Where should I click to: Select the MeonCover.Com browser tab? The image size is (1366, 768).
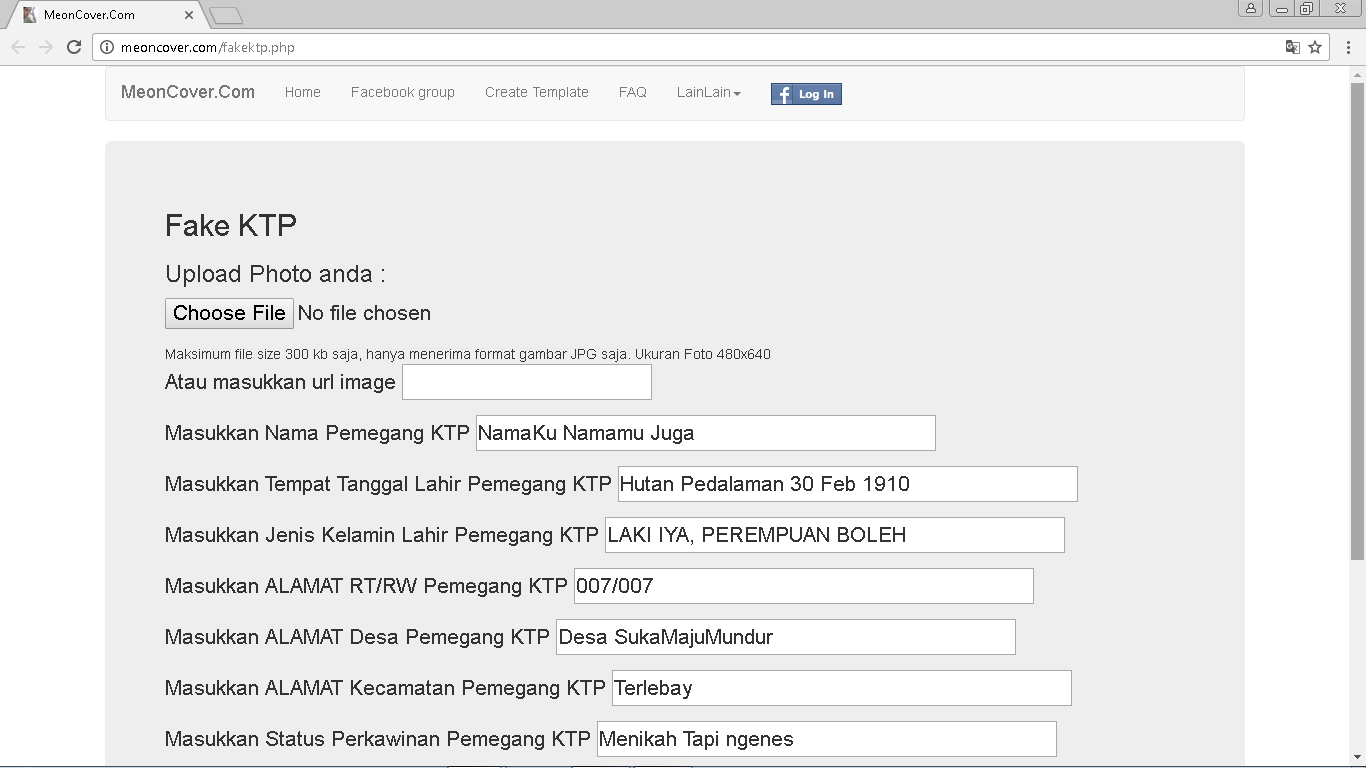100,15
